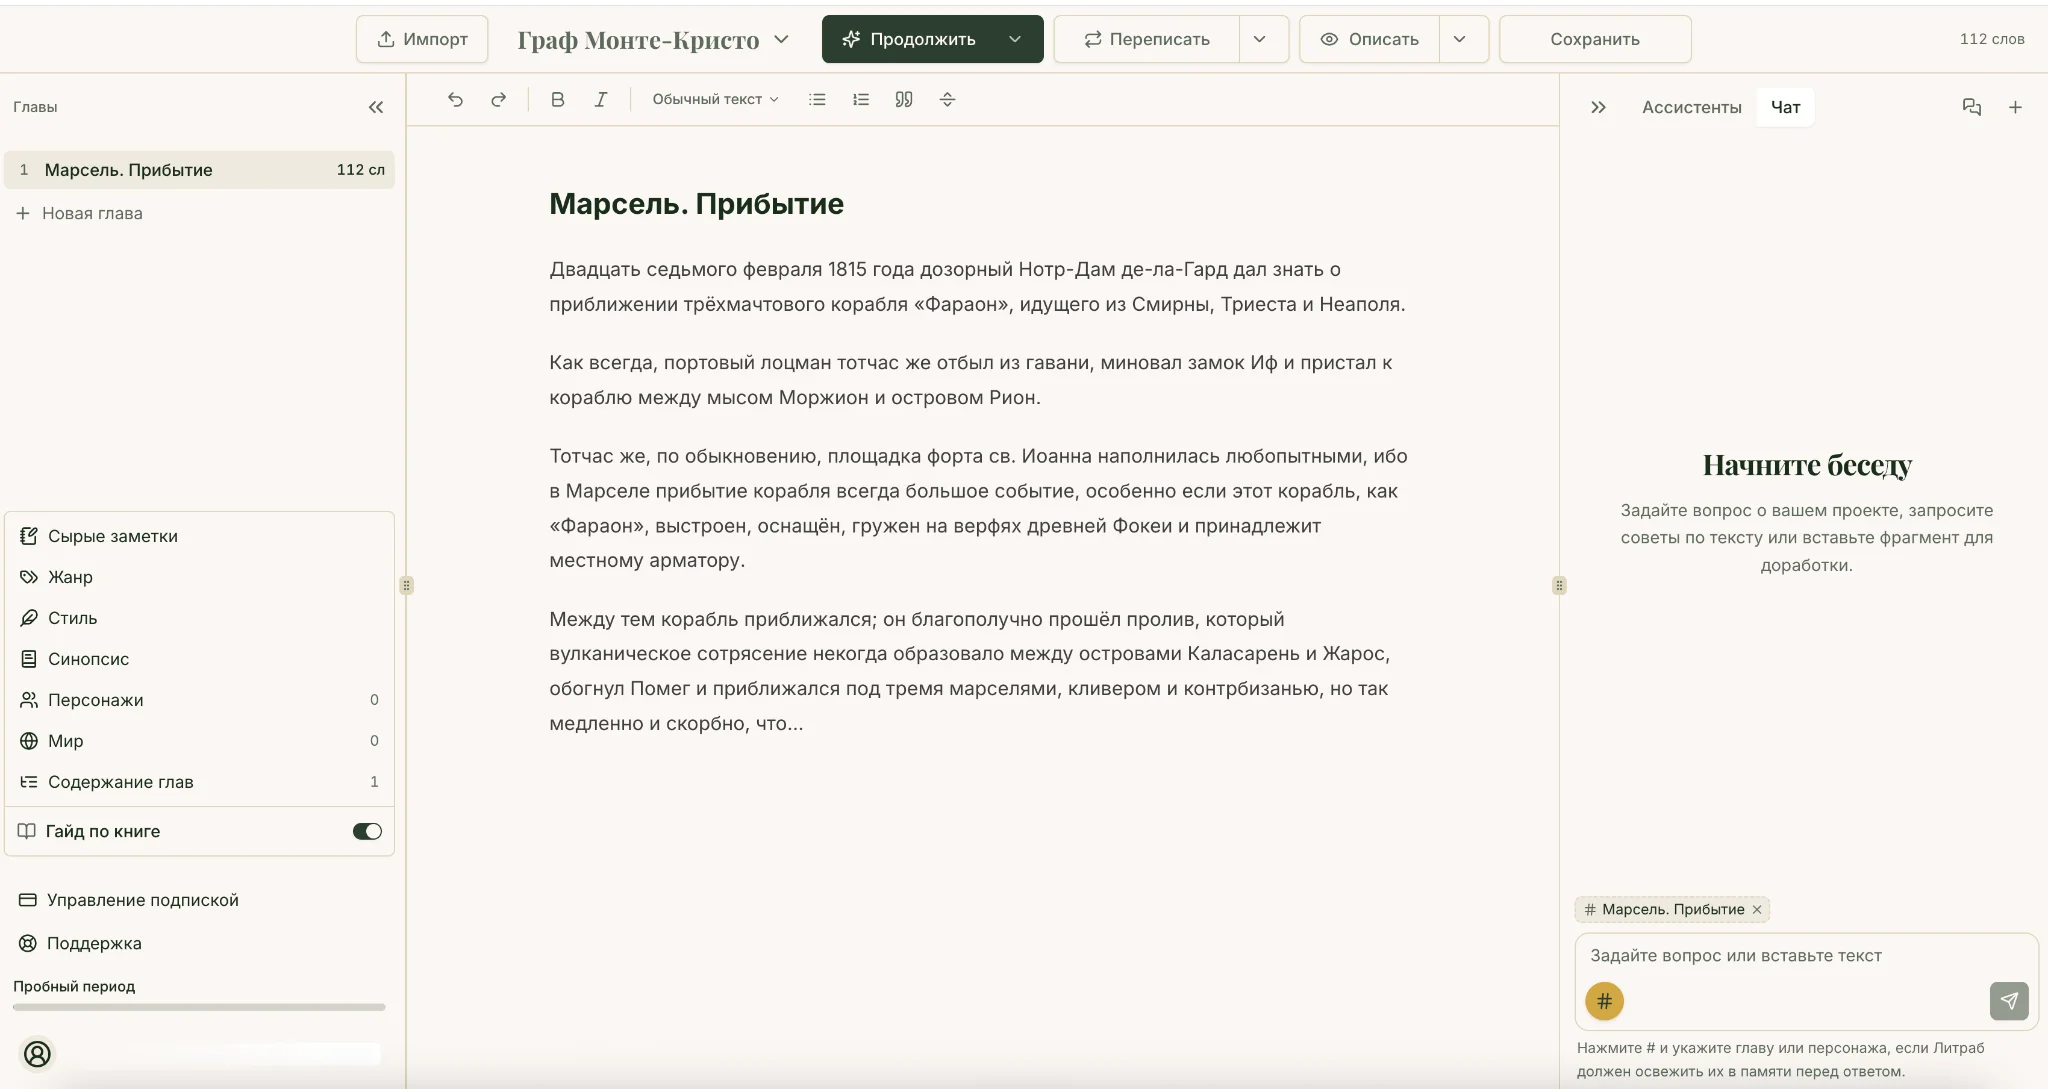This screenshot has width=2048, height=1089.
Task: Click the 112 слов word counter
Action: pyautogui.click(x=1992, y=39)
